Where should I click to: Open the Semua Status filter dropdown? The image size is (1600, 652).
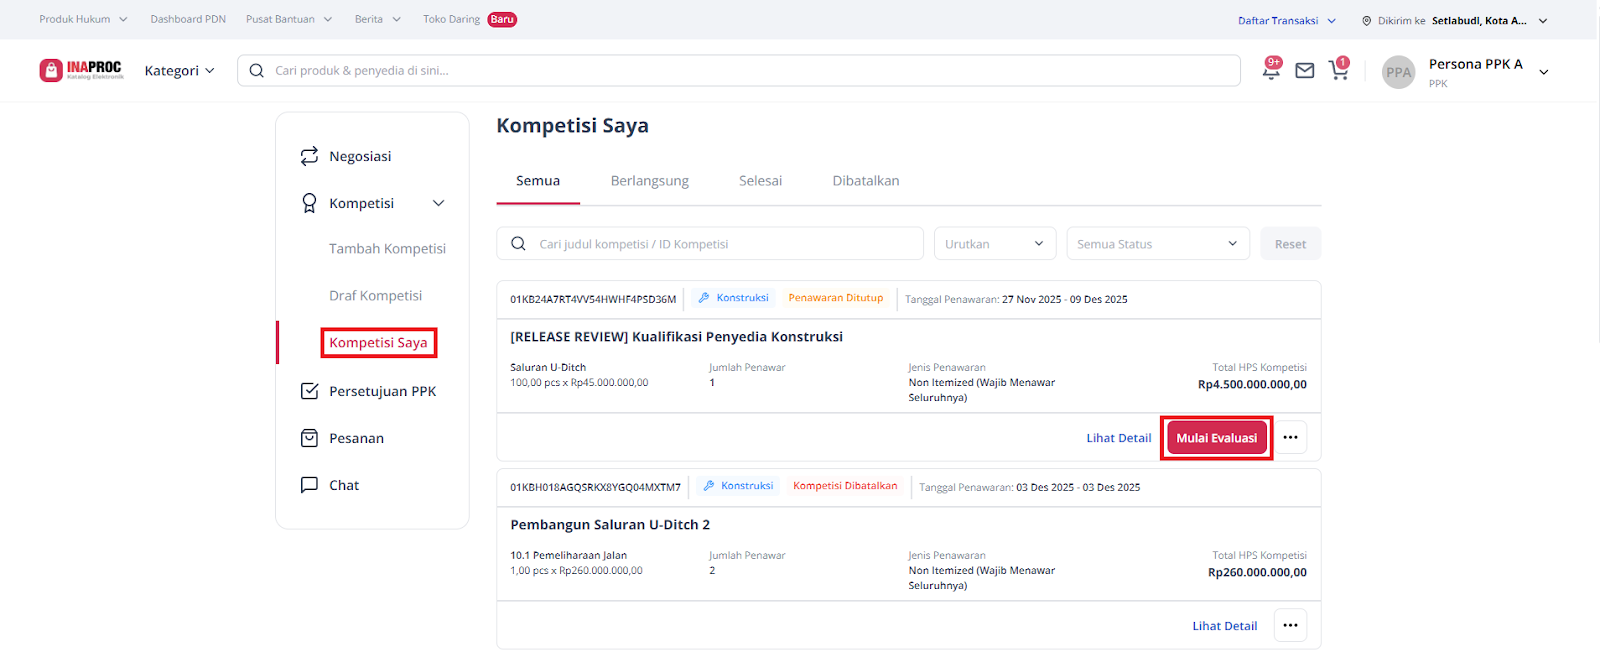1157,244
